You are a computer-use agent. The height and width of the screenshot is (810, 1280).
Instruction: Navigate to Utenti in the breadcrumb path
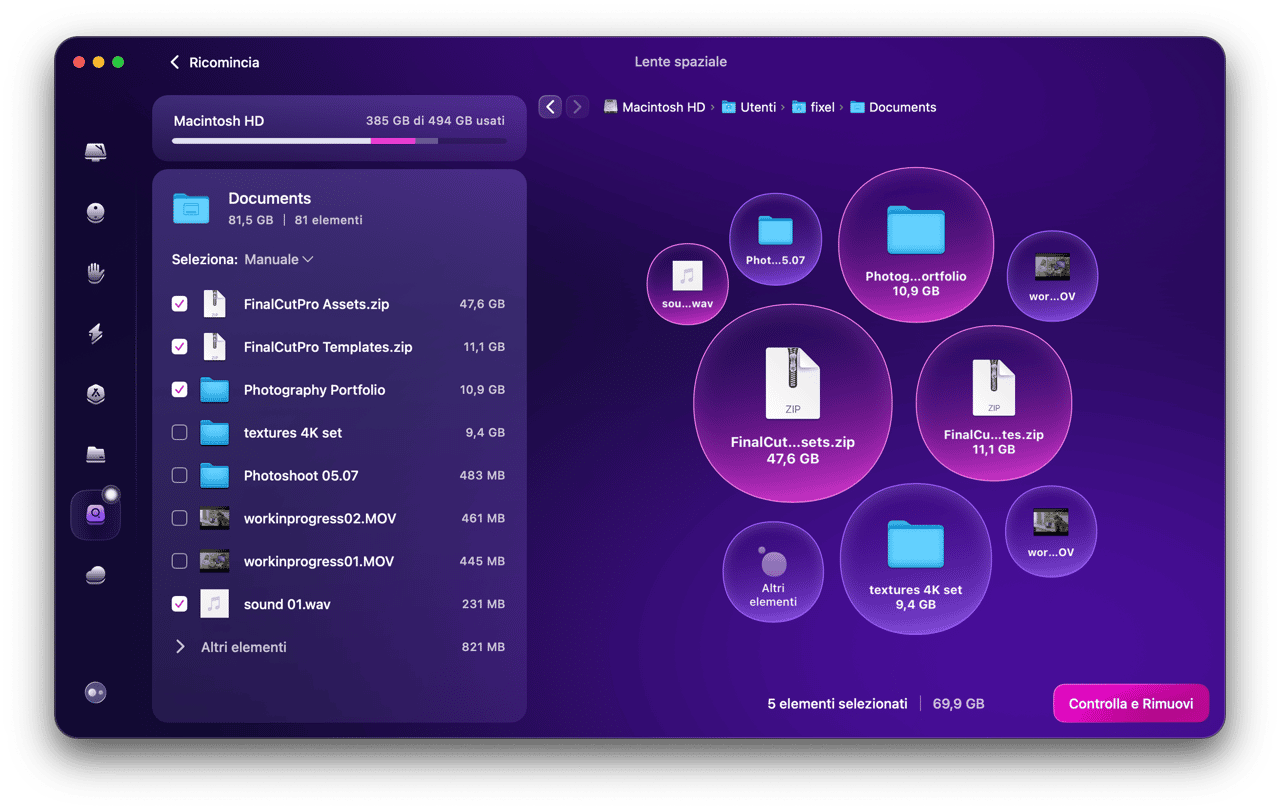[757, 107]
